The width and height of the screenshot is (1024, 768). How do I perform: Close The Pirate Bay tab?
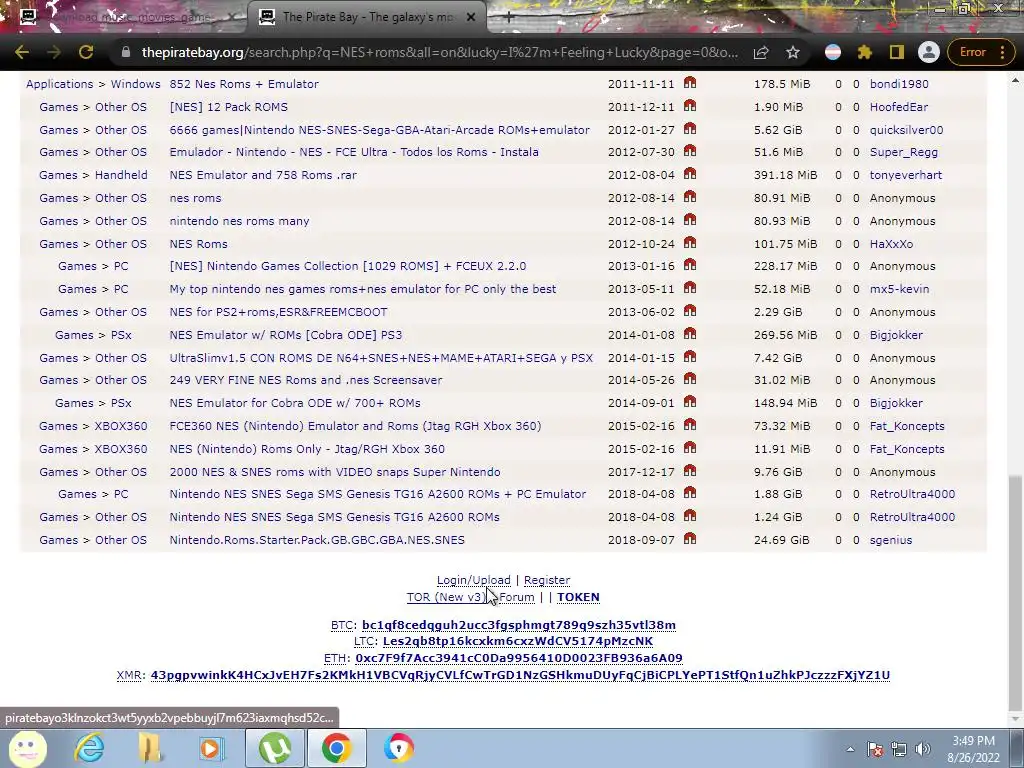tap(471, 18)
